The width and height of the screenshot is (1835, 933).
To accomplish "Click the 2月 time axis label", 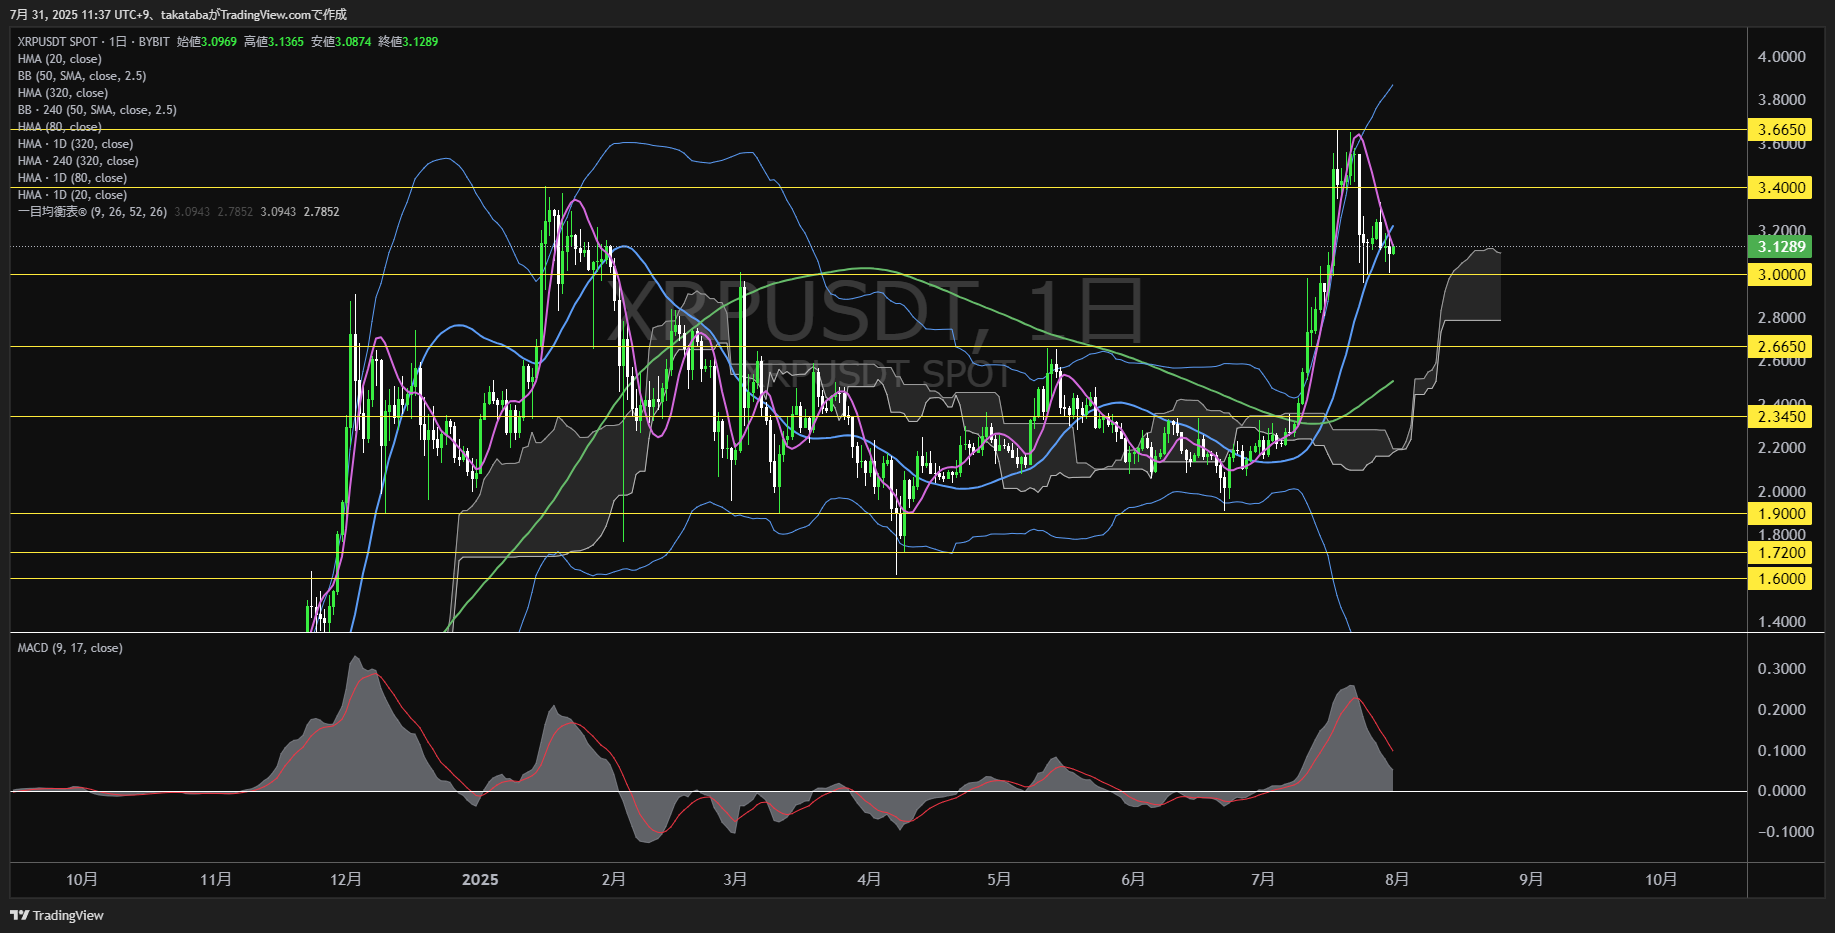I will click(614, 879).
